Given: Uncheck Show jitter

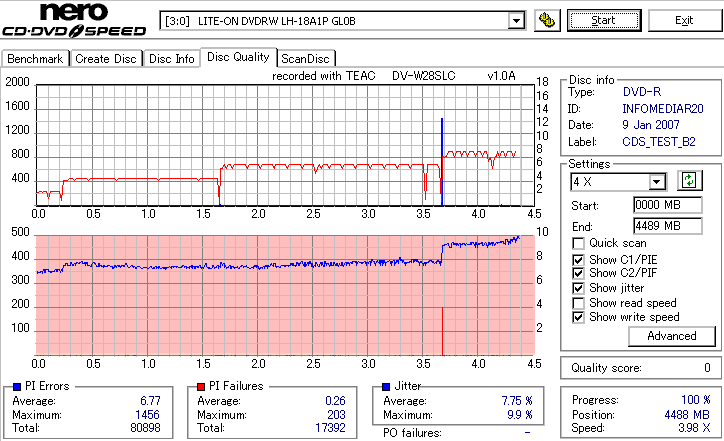Looking at the screenshot, I should click(578, 289).
